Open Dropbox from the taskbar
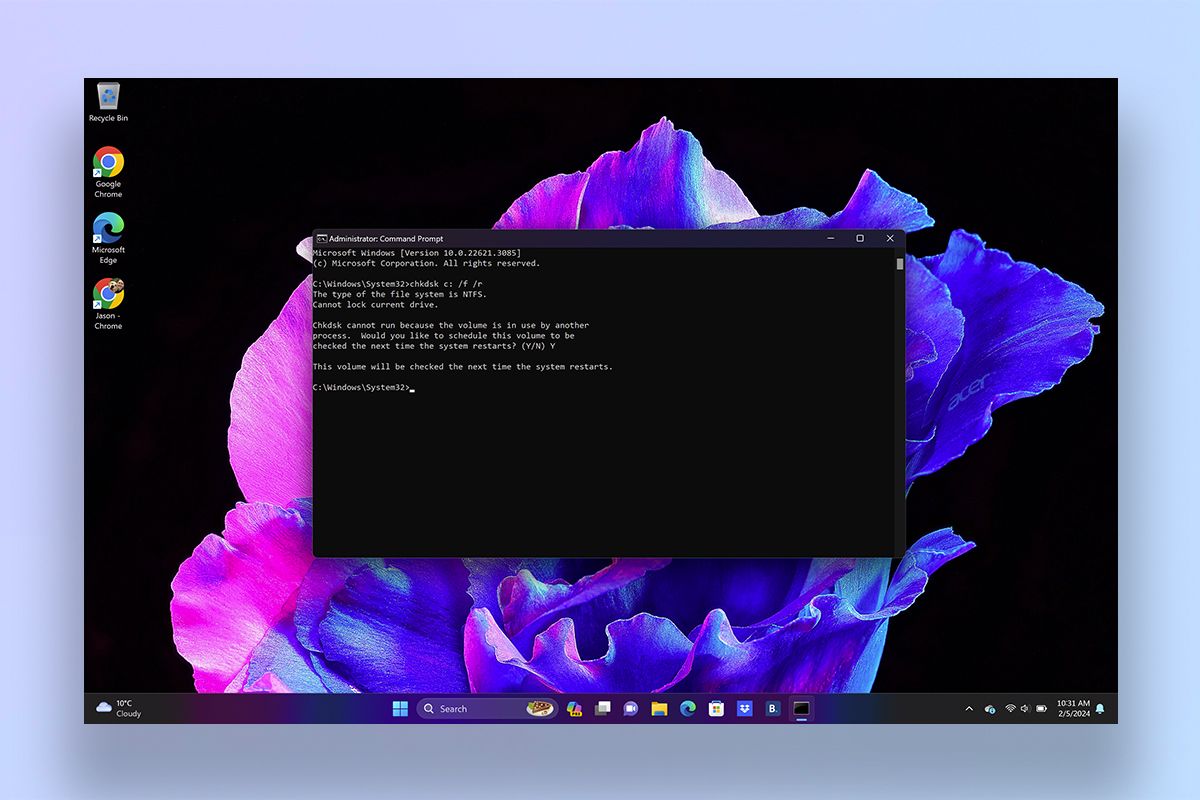The height and width of the screenshot is (800, 1200). click(745, 708)
